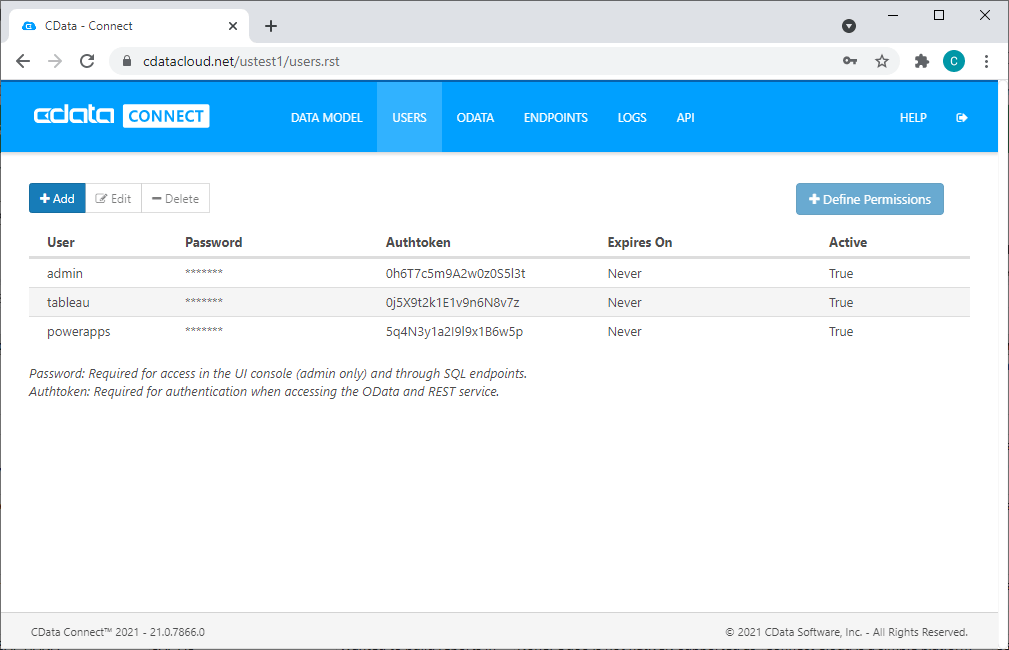
Task: Open the browser extensions puzzle icon
Action: (x=922, y=61)
